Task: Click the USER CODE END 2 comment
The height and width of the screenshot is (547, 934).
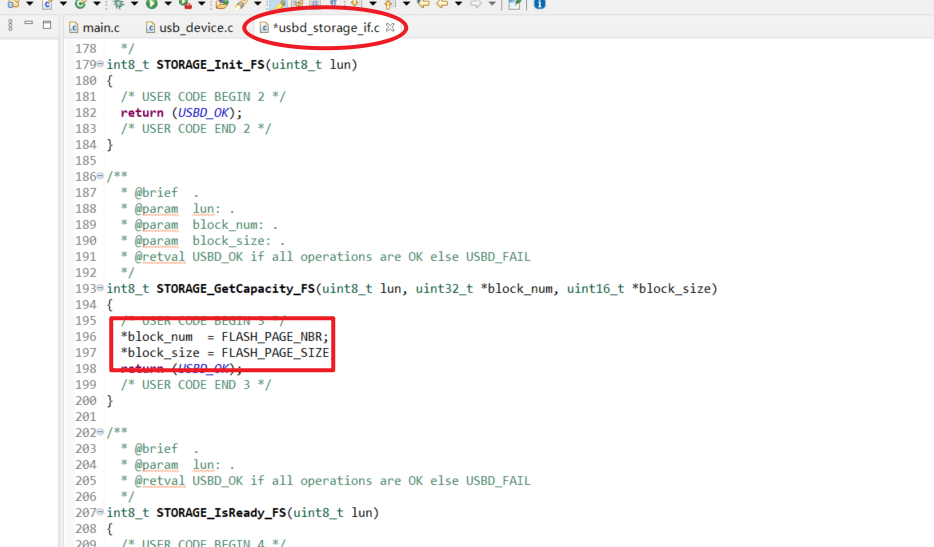Action: [196, 129]
